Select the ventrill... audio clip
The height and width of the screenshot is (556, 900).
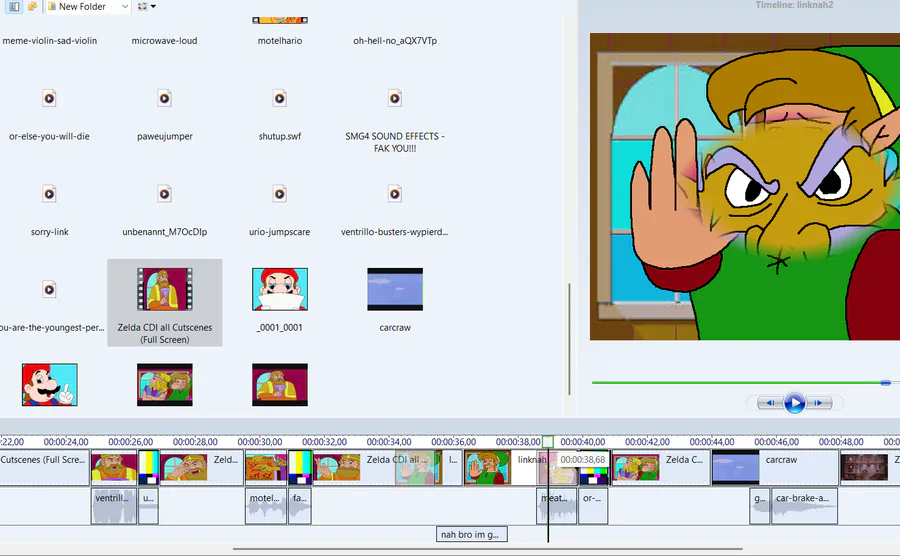[x=114, y=506]
